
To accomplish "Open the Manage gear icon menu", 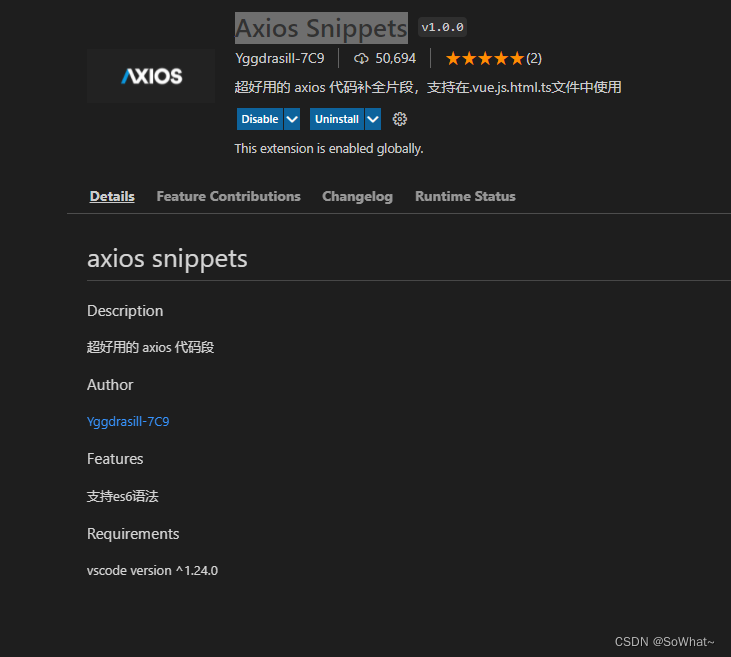I will (400, 119).
